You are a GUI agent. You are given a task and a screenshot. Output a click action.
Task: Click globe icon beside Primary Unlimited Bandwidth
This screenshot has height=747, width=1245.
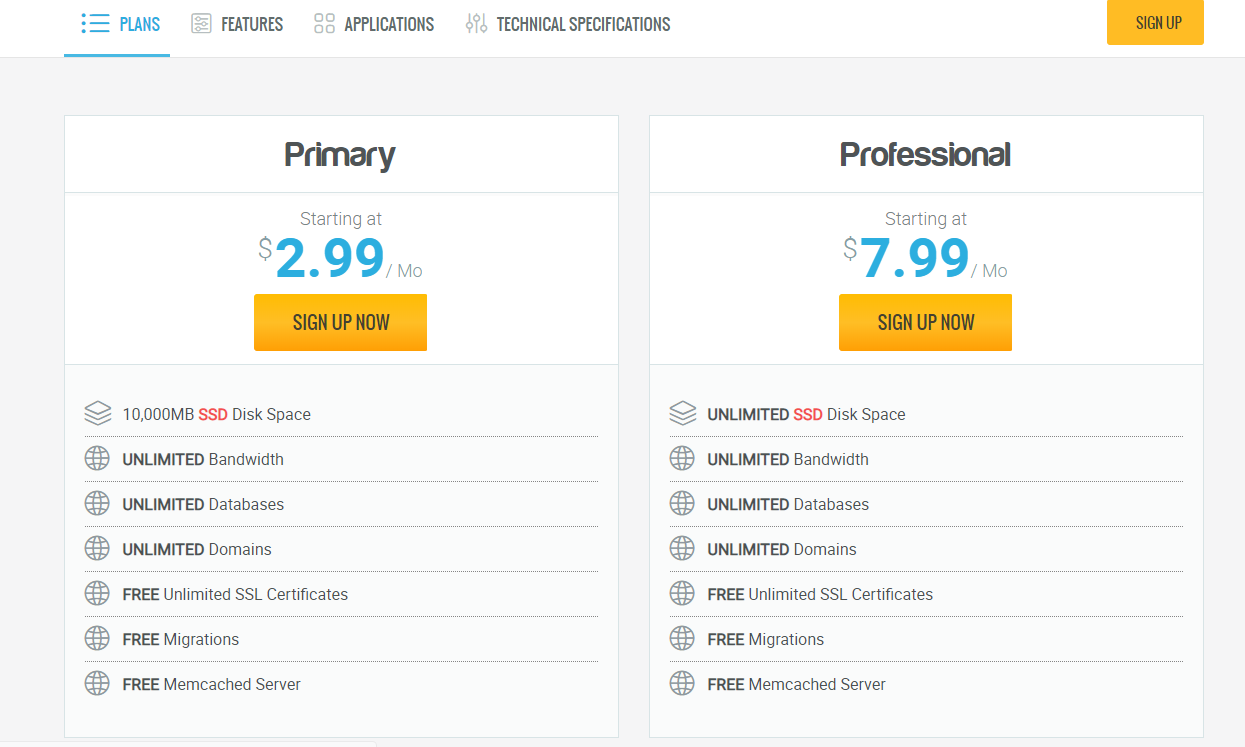(97, 459)
